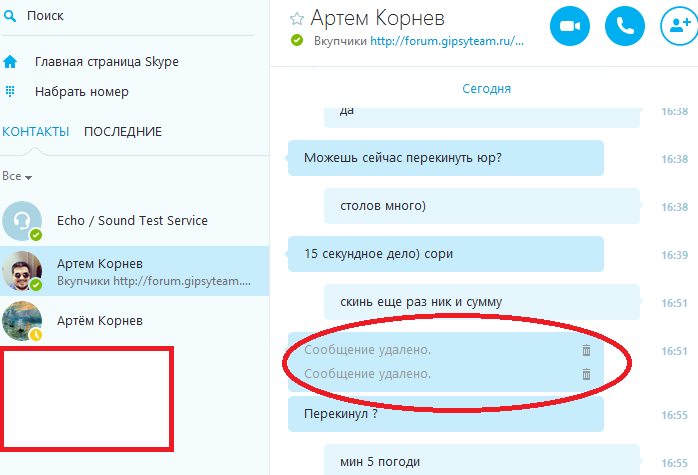Select the Echo / Sound Test Service contact
This screenshot has height=475, width=698.
coord(134,221)
